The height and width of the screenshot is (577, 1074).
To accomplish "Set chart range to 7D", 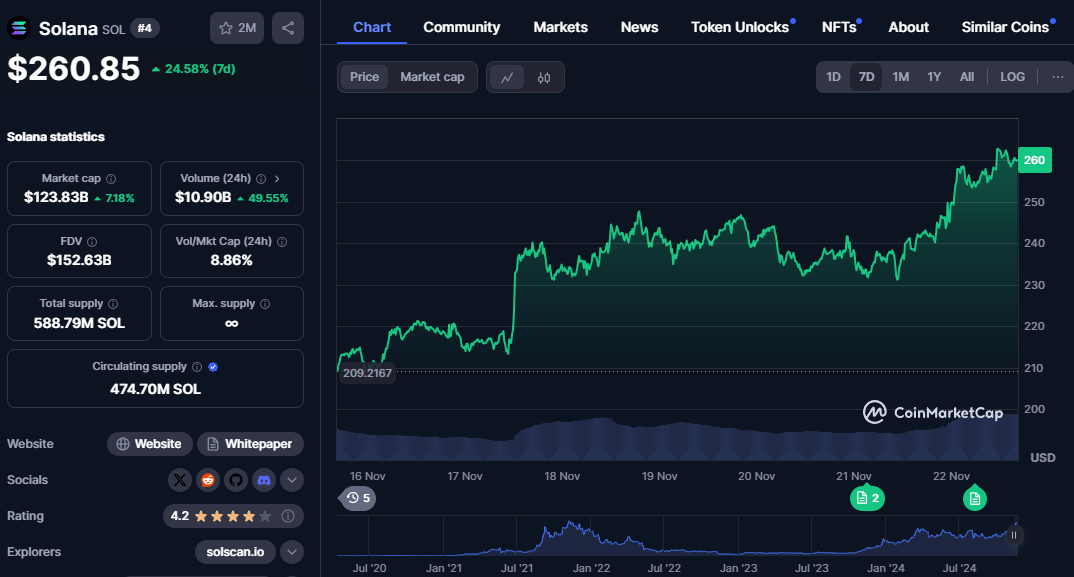I will coord(866,77).
